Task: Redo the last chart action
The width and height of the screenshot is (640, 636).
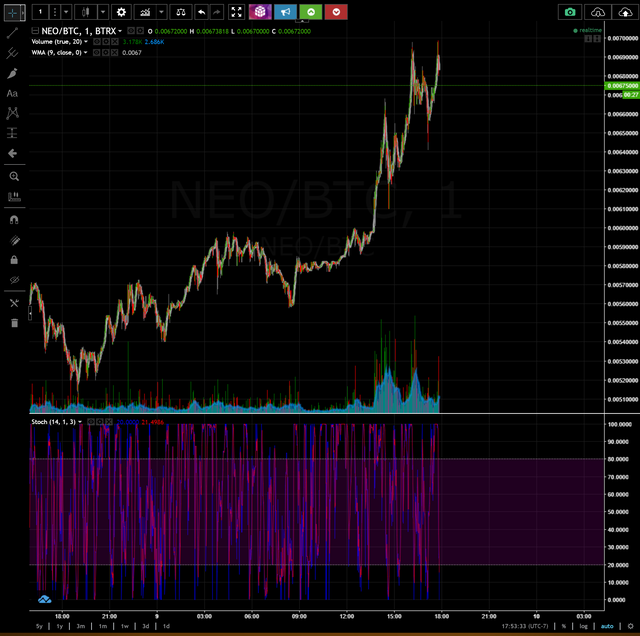Action: [x=217, y=12]
